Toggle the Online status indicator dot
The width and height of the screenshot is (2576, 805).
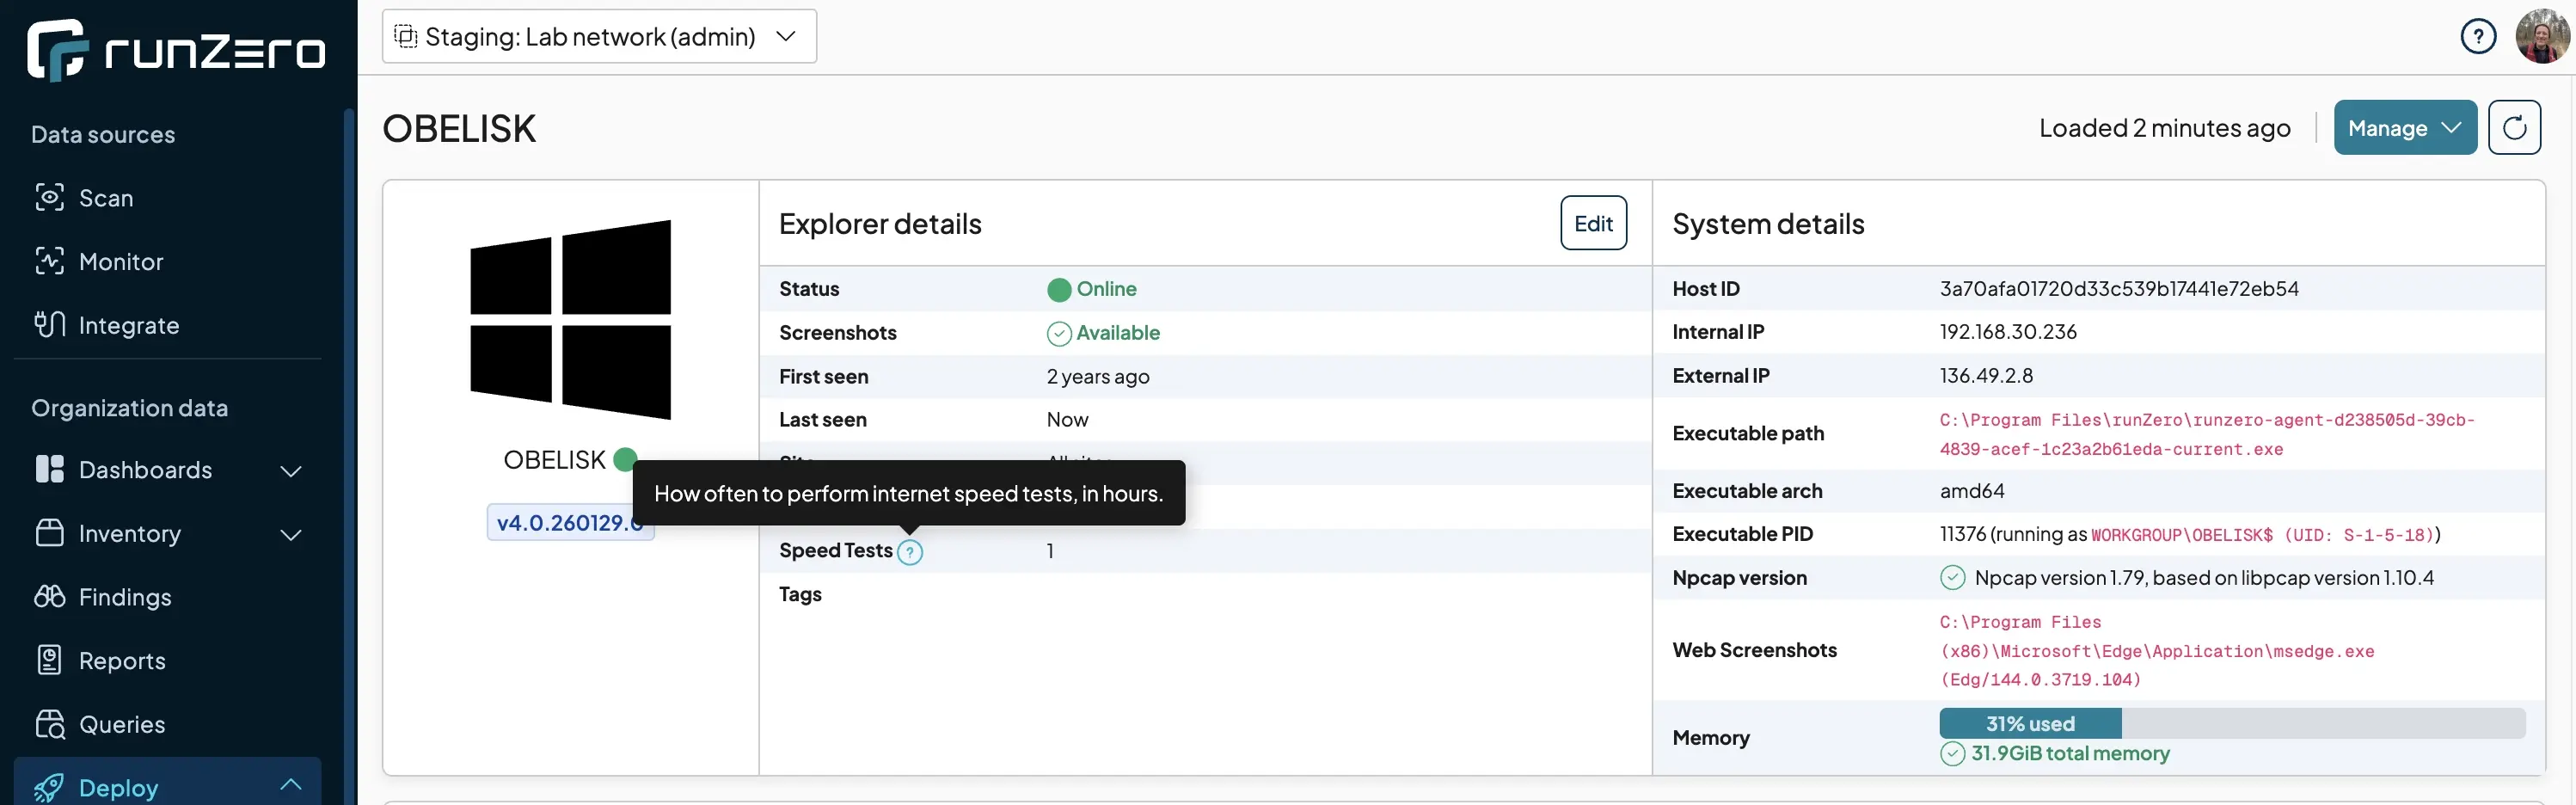(1059, 289)
